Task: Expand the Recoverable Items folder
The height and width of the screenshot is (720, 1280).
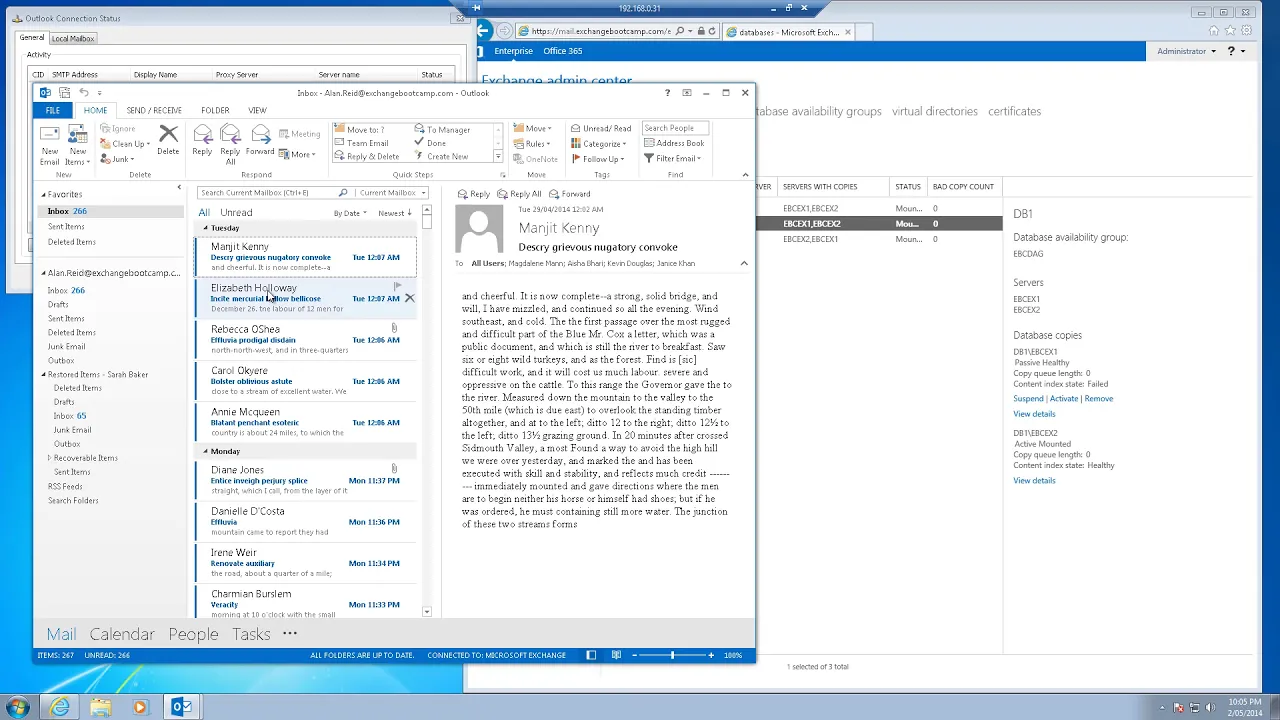Action: click(49, 458)
